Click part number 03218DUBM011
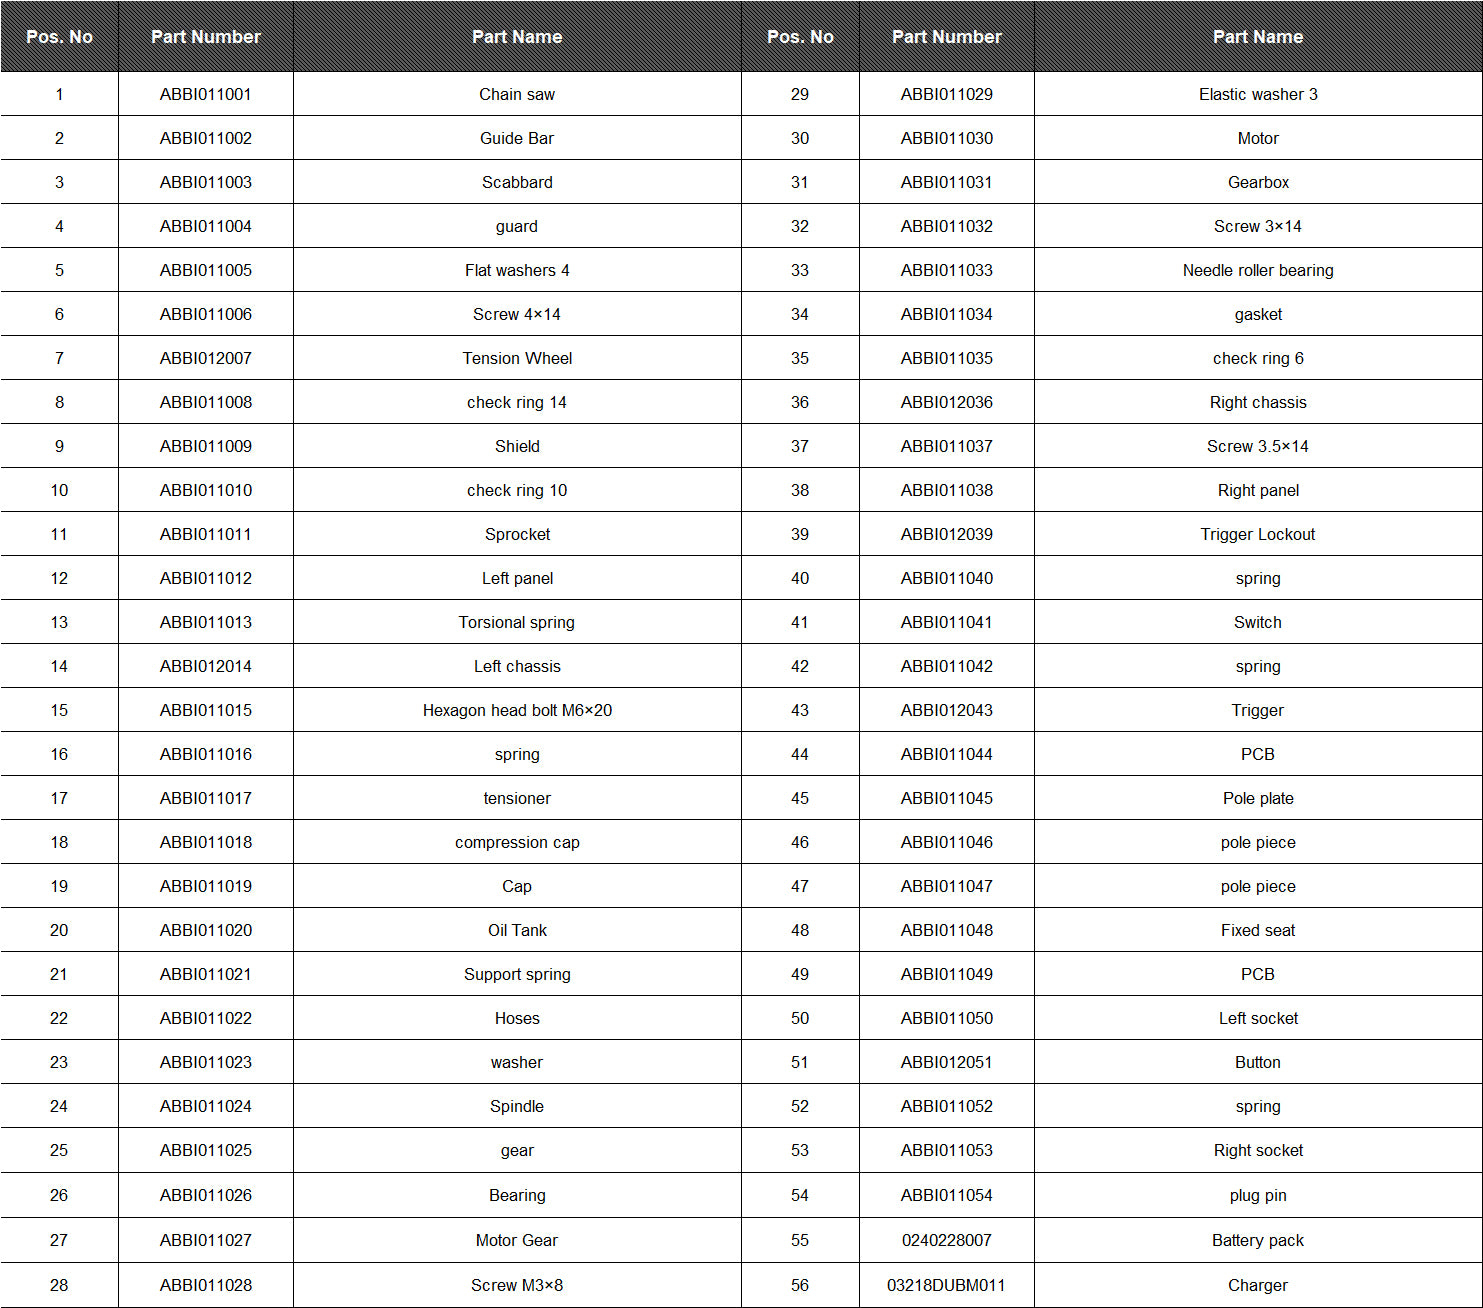This screenshot has height=1308, width=1483. tap(947, 1285)
